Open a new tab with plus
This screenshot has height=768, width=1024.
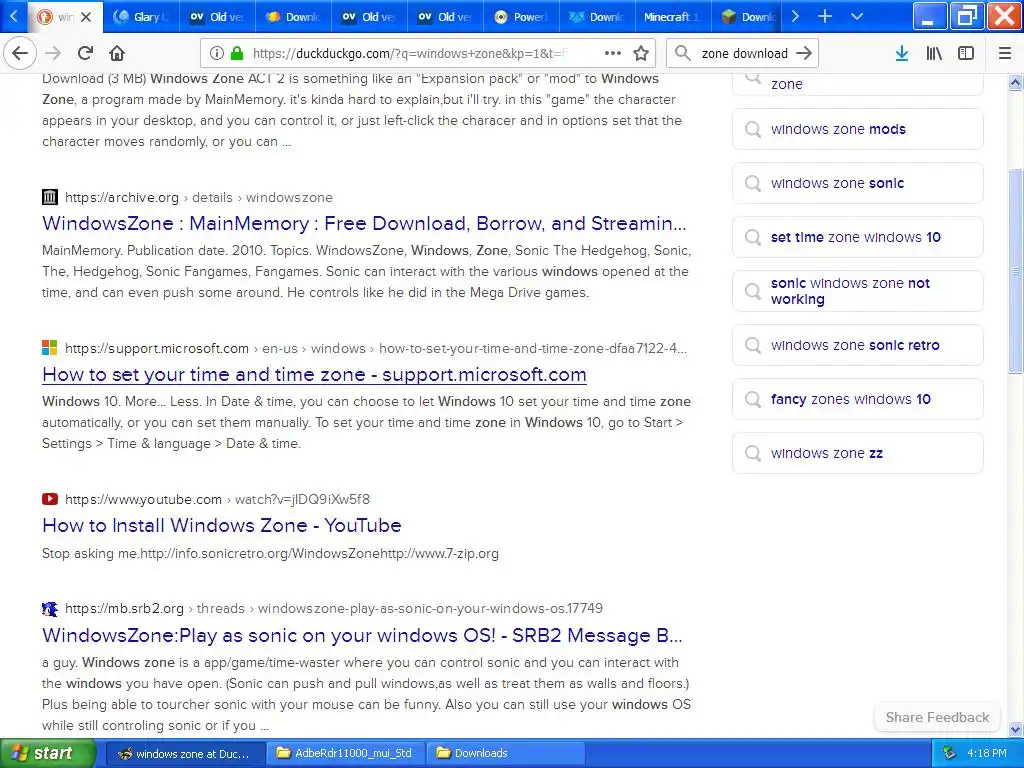[x=825, y=16]
